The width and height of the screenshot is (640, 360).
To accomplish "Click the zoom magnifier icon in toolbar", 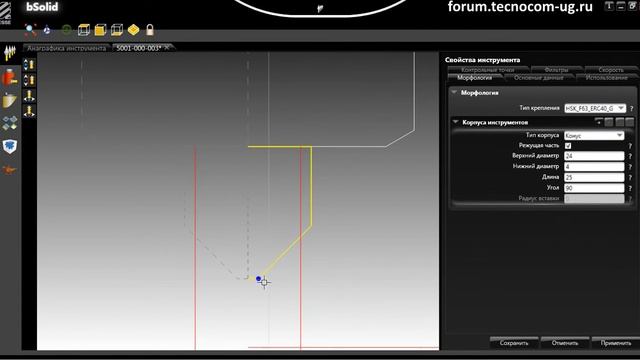I will 30,30.
